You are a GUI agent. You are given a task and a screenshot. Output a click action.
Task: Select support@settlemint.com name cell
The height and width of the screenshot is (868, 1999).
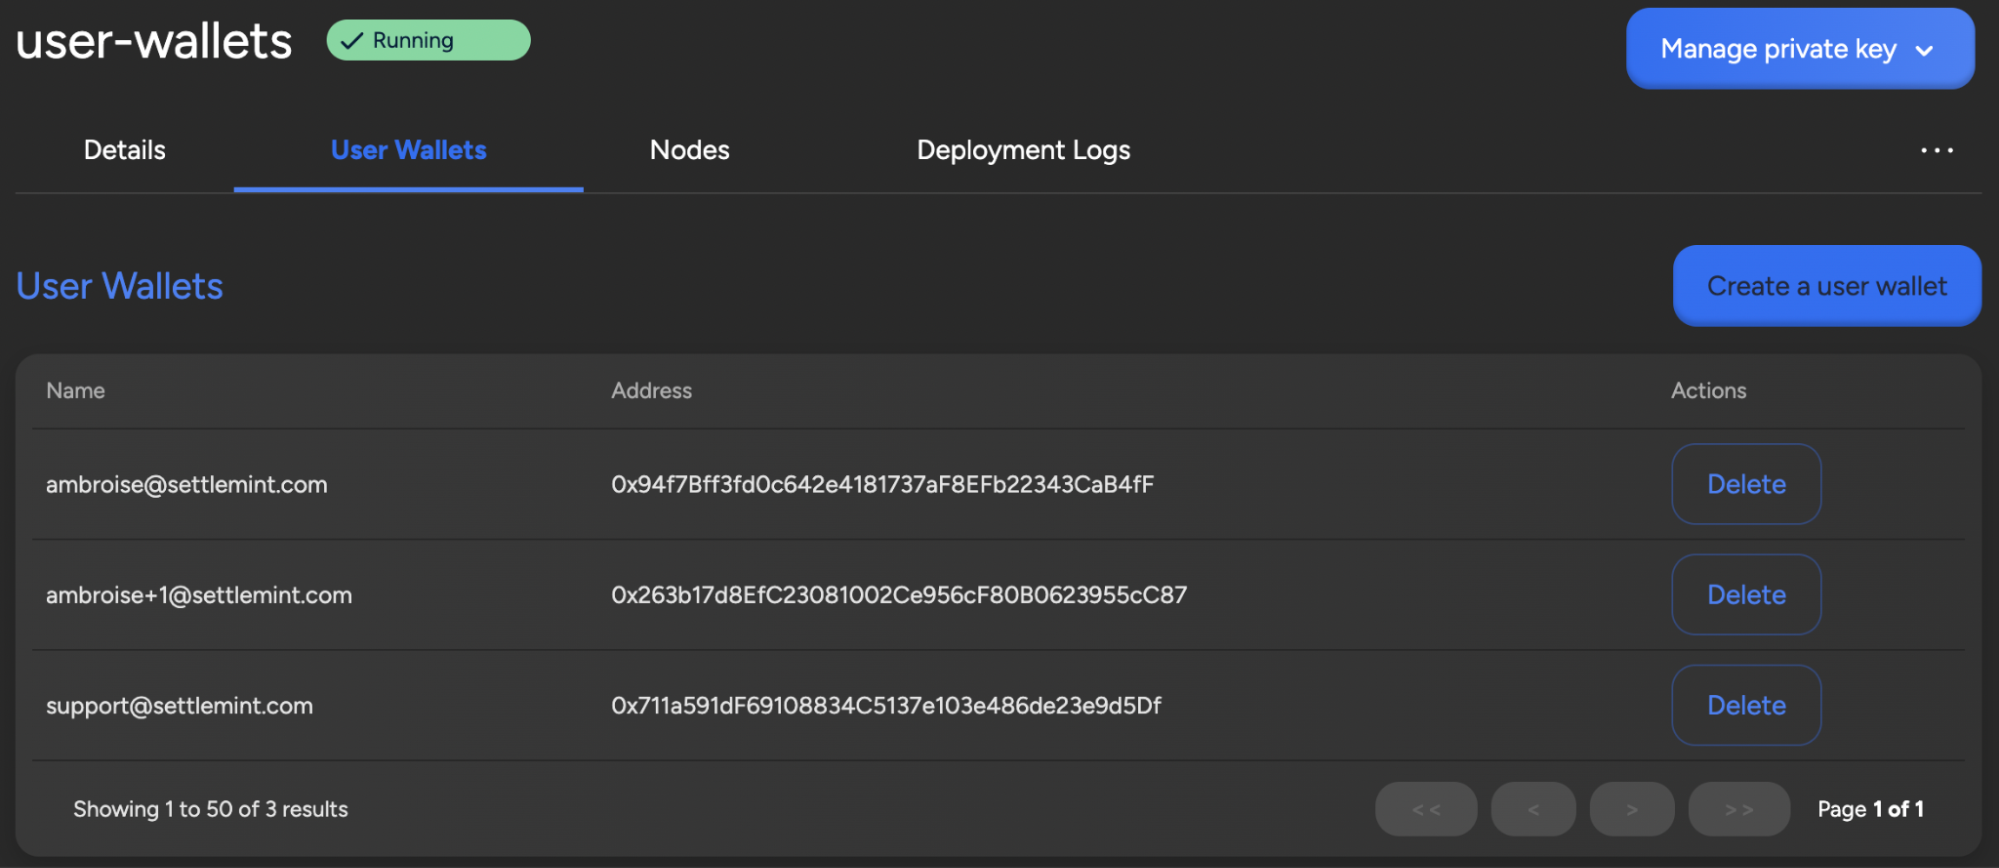(180, 706)
